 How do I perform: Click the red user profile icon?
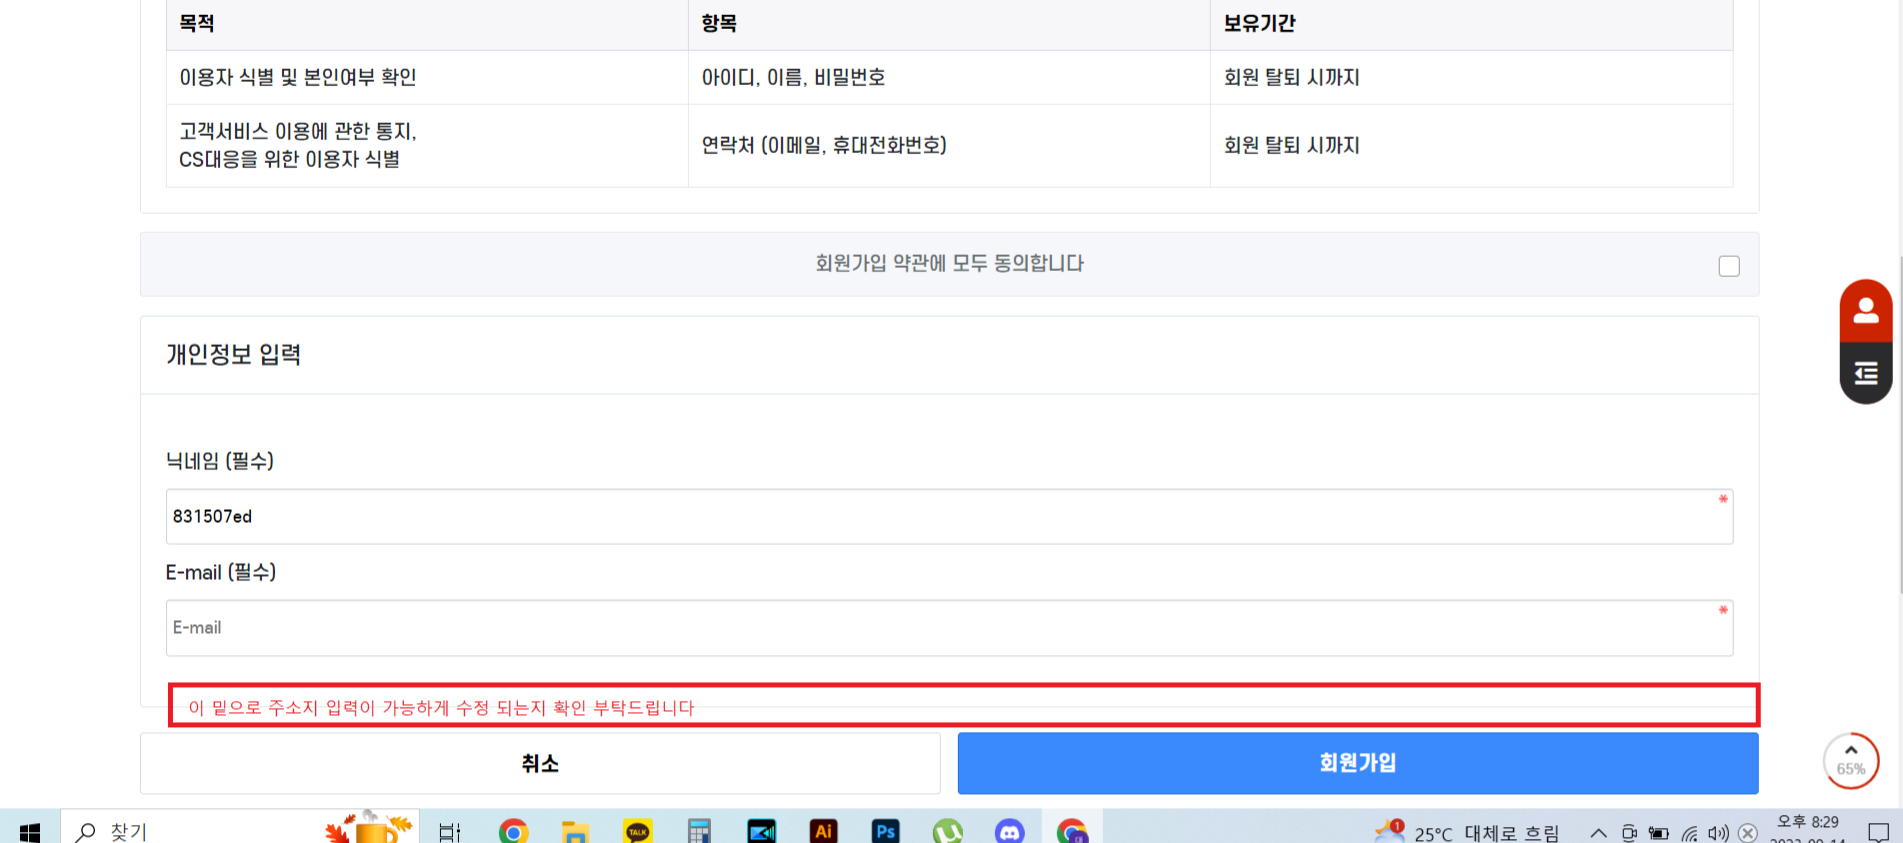(x=1865, y=311)
